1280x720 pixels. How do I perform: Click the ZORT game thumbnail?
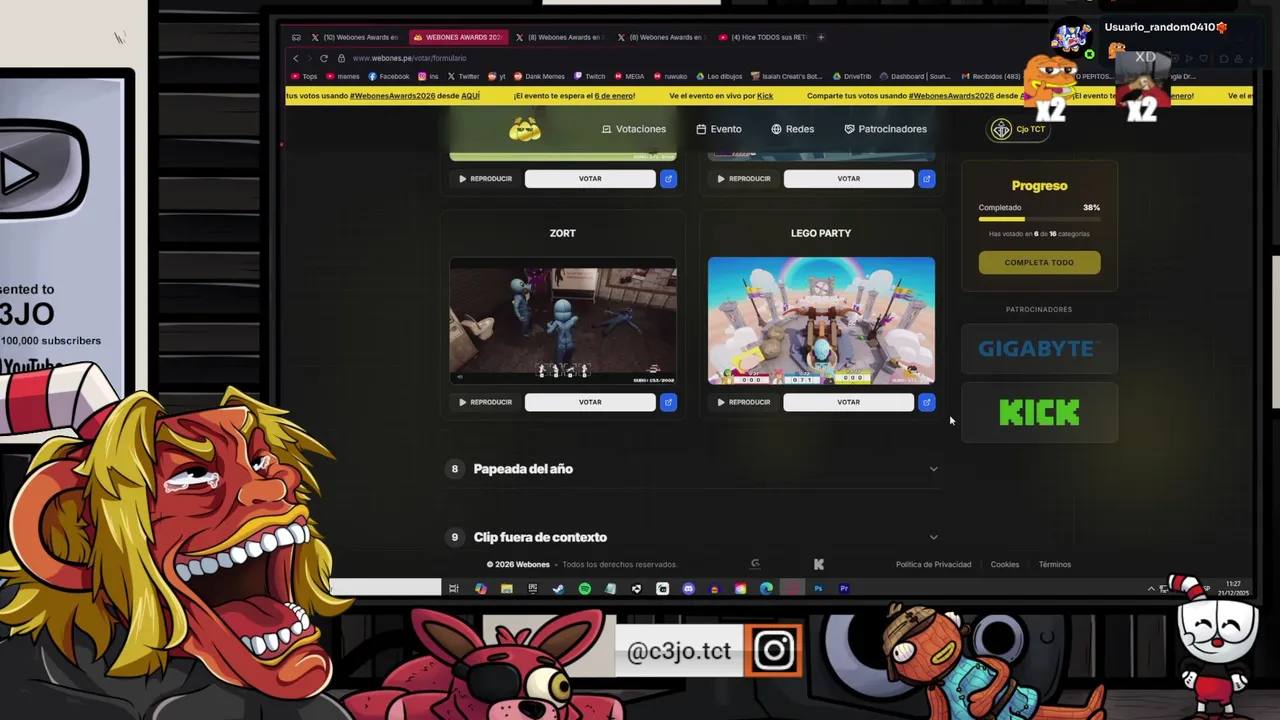563,321
